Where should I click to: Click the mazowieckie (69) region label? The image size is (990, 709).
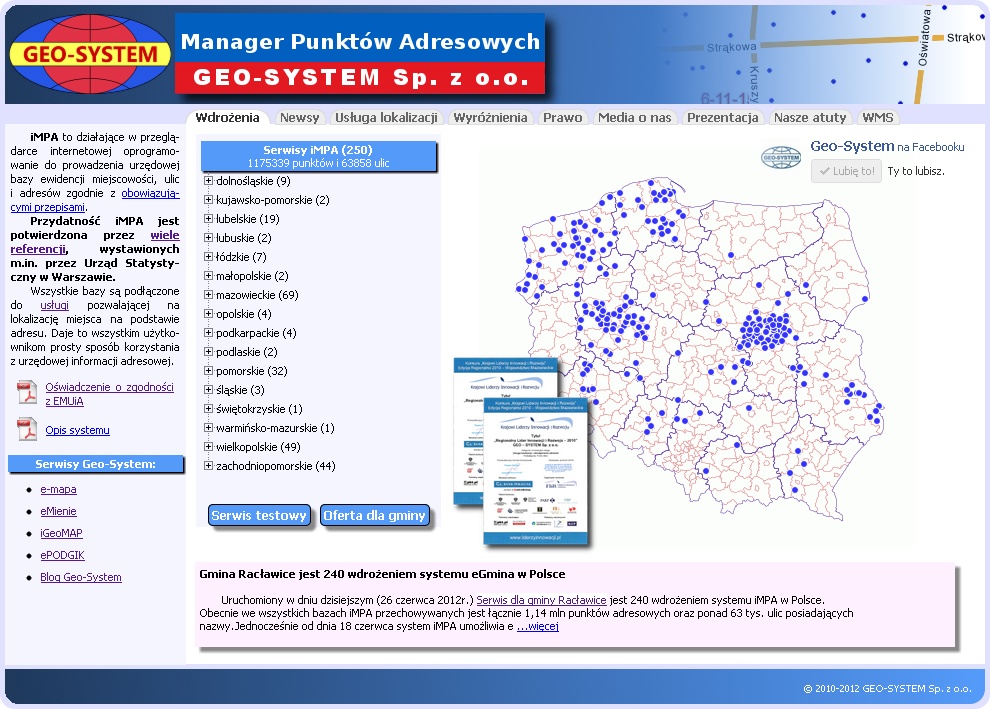coord(257,295)
